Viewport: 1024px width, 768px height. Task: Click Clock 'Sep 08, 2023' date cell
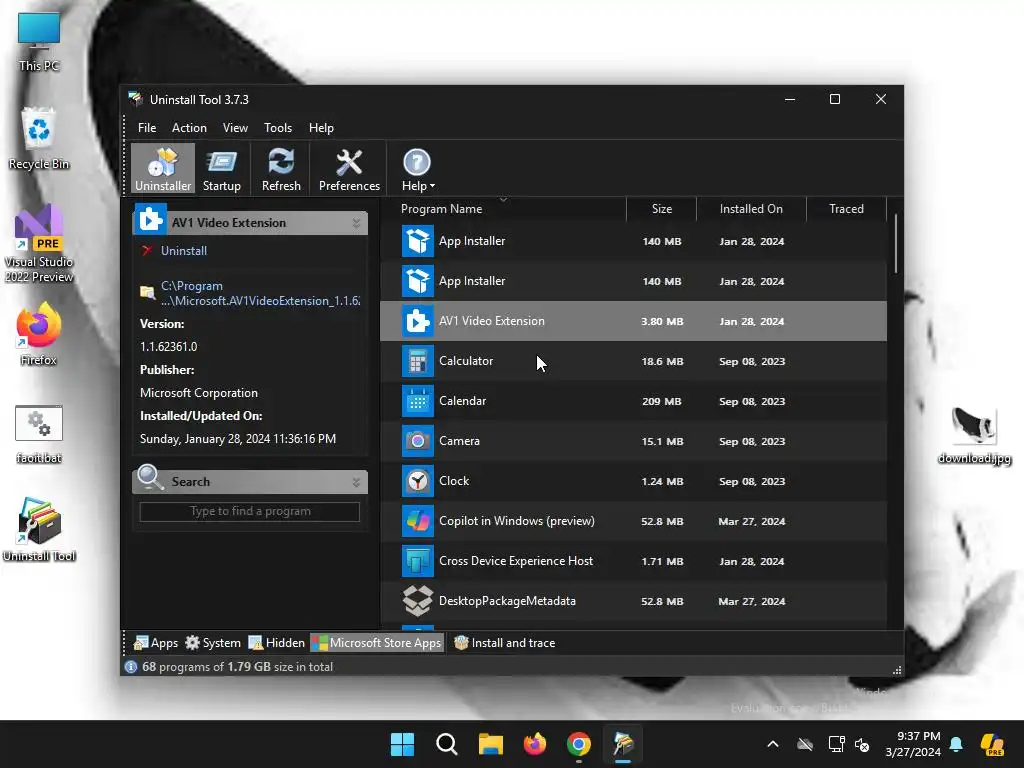(x=752, y=481)
